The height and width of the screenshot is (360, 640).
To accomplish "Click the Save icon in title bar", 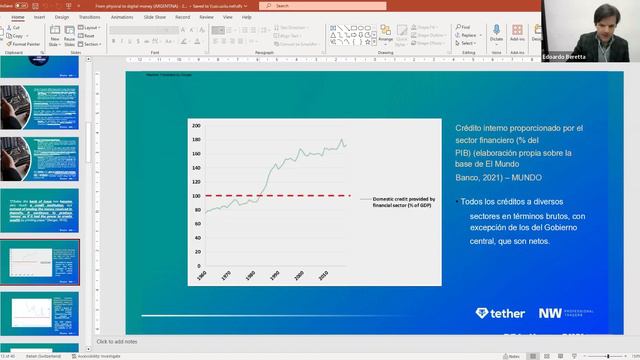I will [x=36, y=6].
